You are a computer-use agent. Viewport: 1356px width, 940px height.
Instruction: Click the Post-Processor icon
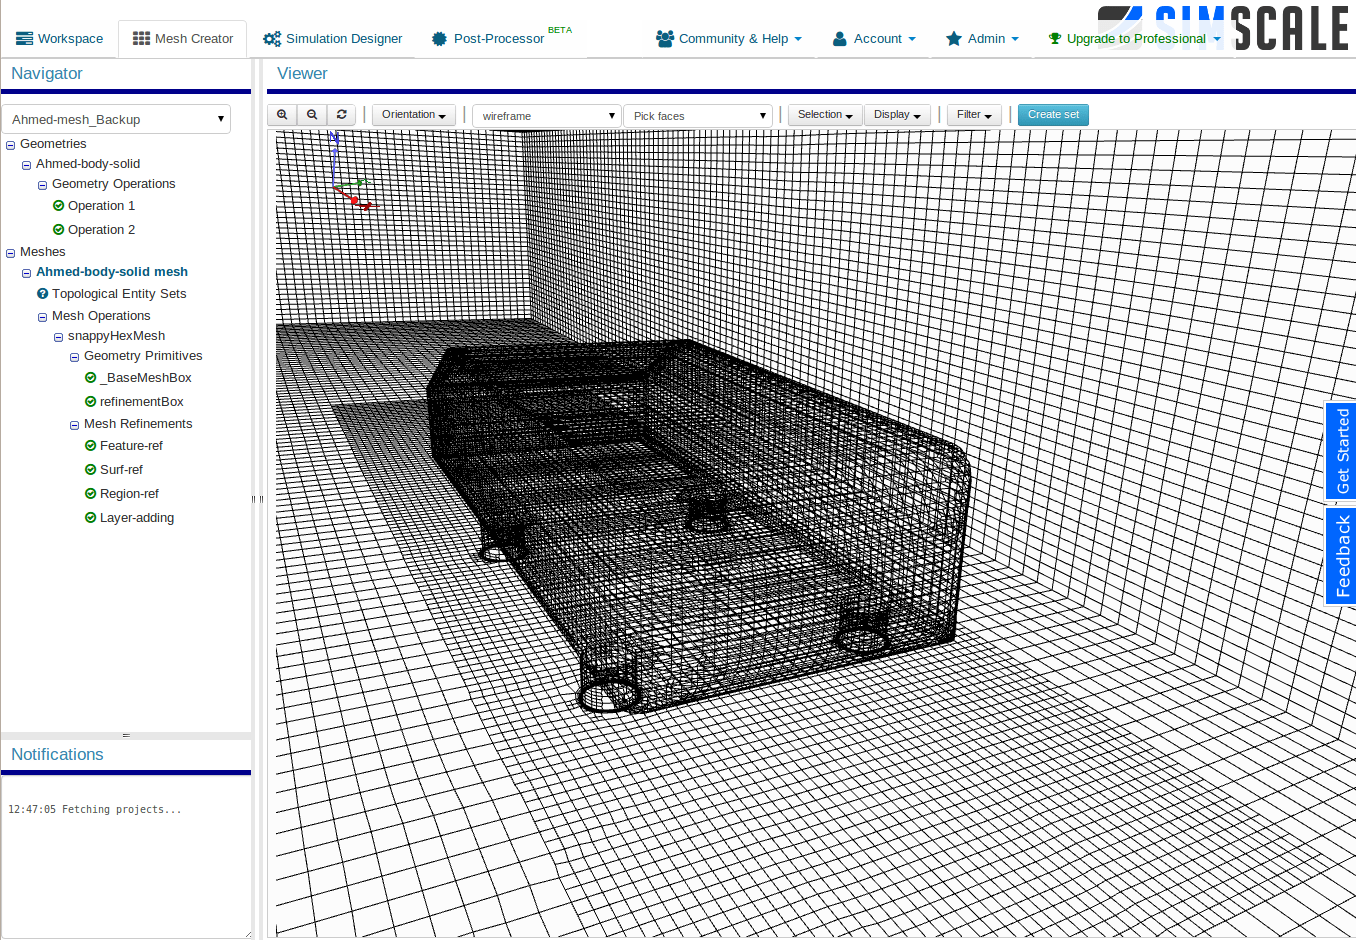(437, 38)
